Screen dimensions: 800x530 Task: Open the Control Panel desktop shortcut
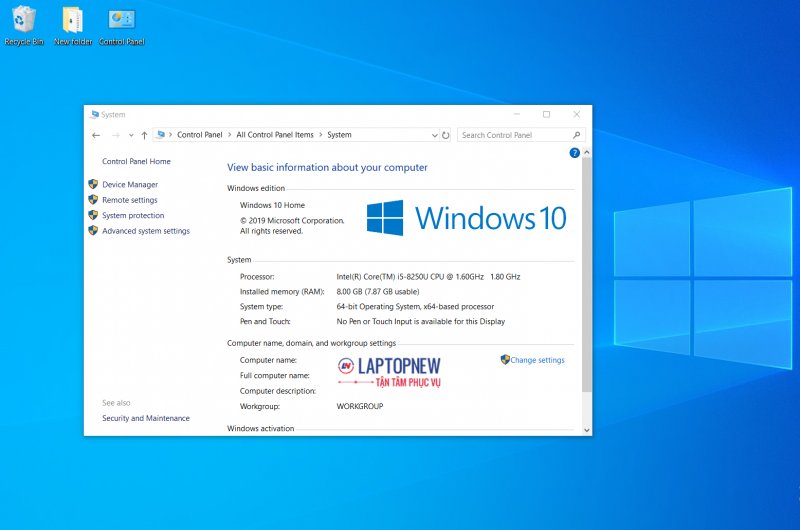[121, 26]
